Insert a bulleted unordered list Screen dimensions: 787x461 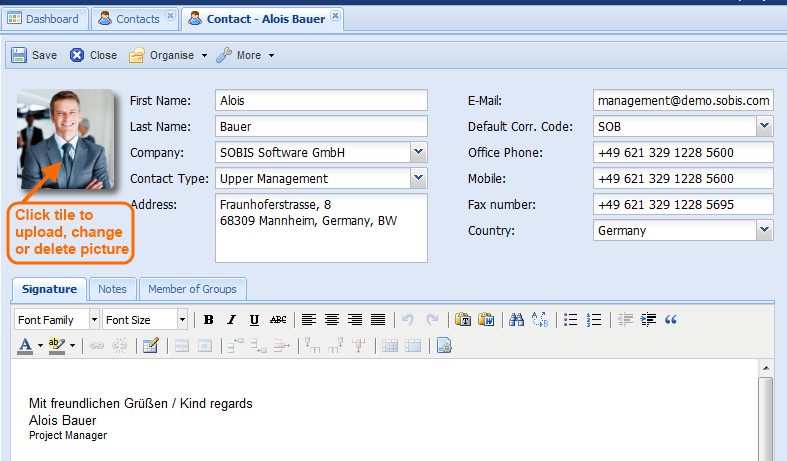point(571,320)
